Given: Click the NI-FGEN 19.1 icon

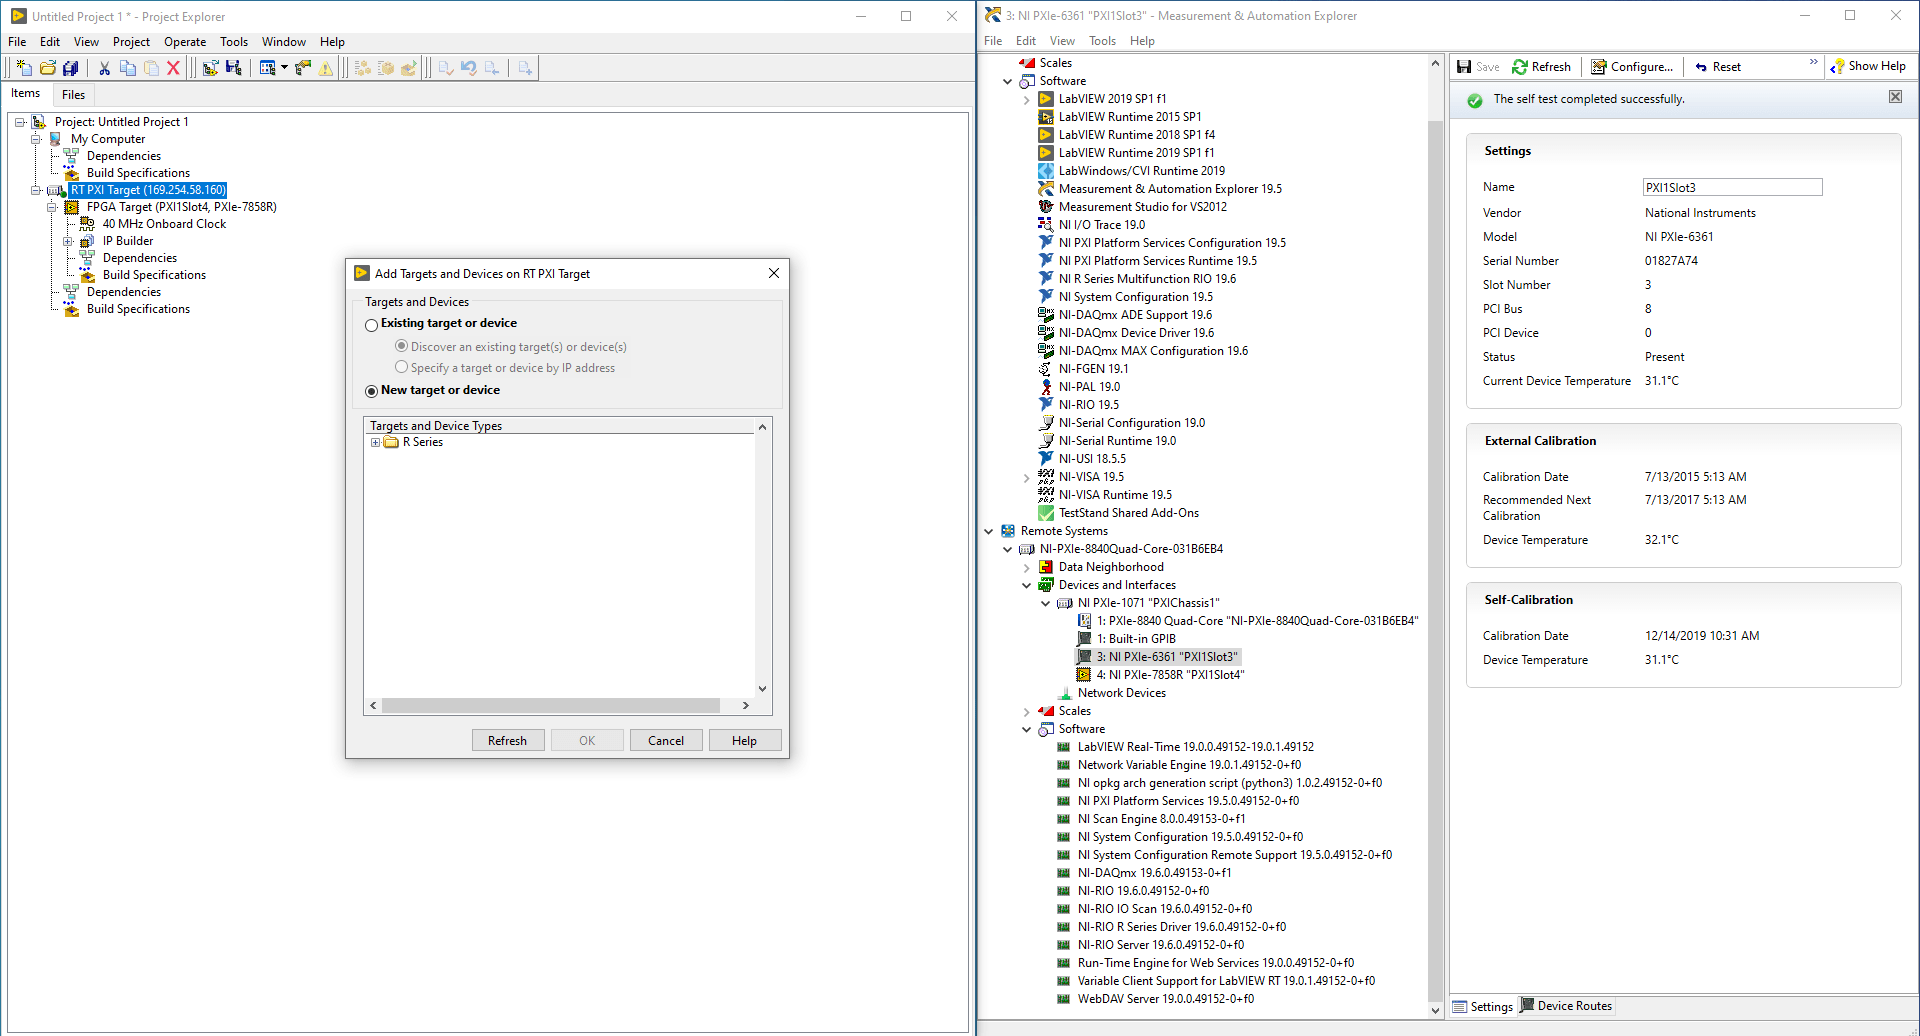Looking at the screenshot, I should pyautogui.click(x=1046, y=369).
